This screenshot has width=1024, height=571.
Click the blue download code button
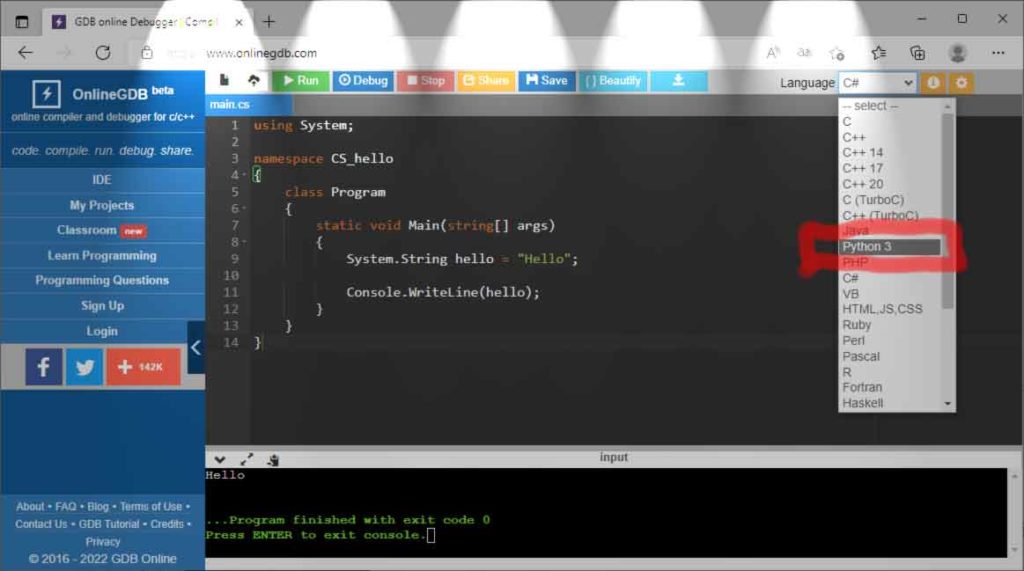click(678, 80)
